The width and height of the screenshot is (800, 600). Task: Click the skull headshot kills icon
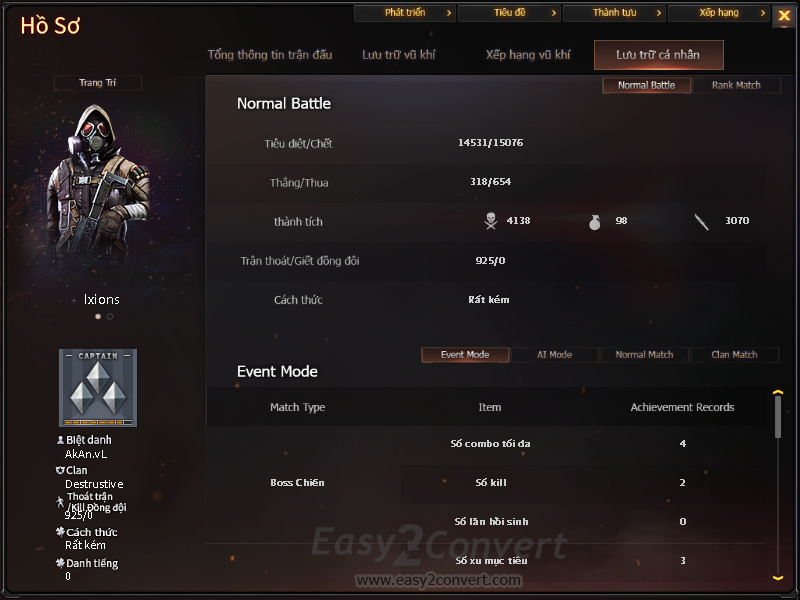[491, 221]
